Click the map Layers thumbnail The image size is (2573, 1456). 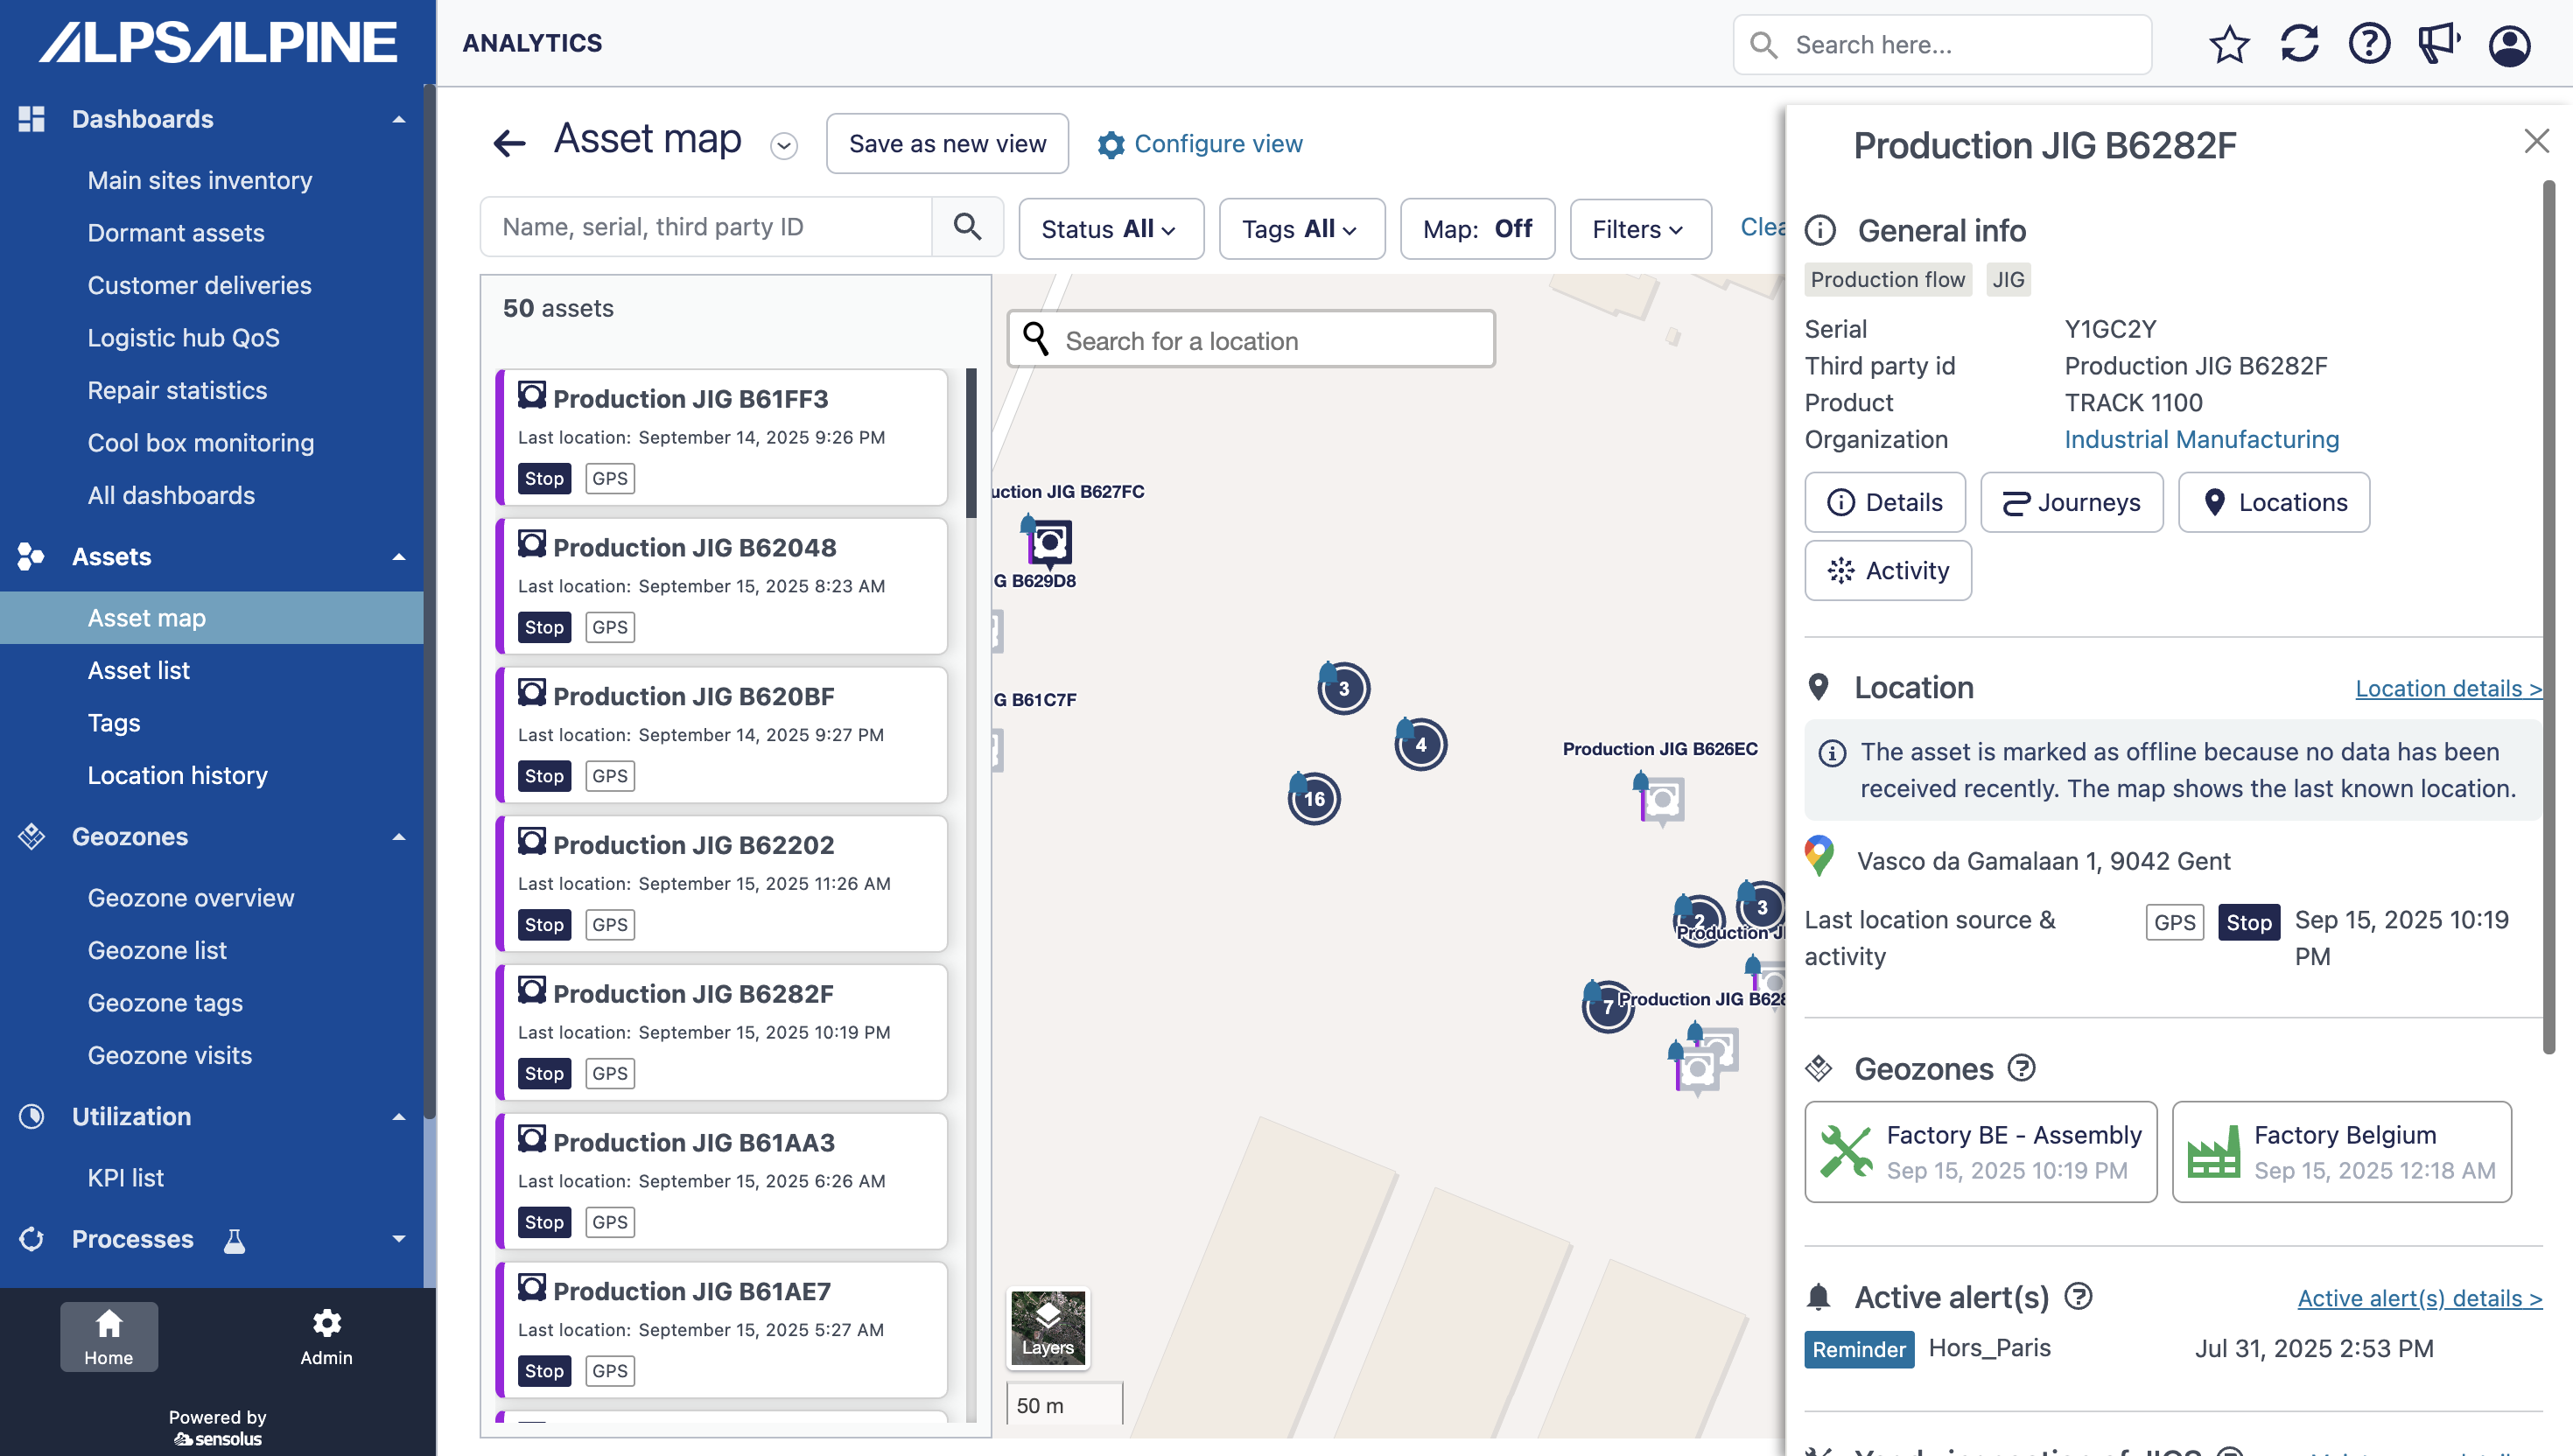click(1047, 1327)
